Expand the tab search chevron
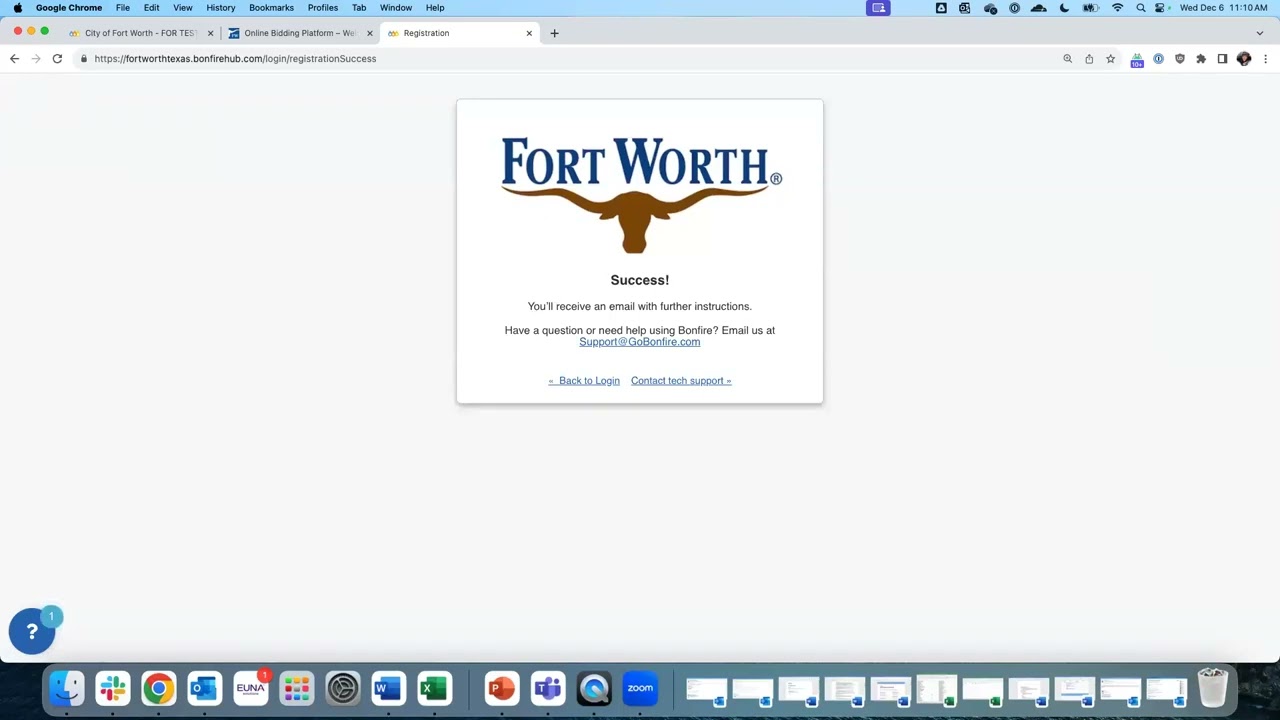The width and height of the screenshot is (1280, 720). [x=1260, y=33]
